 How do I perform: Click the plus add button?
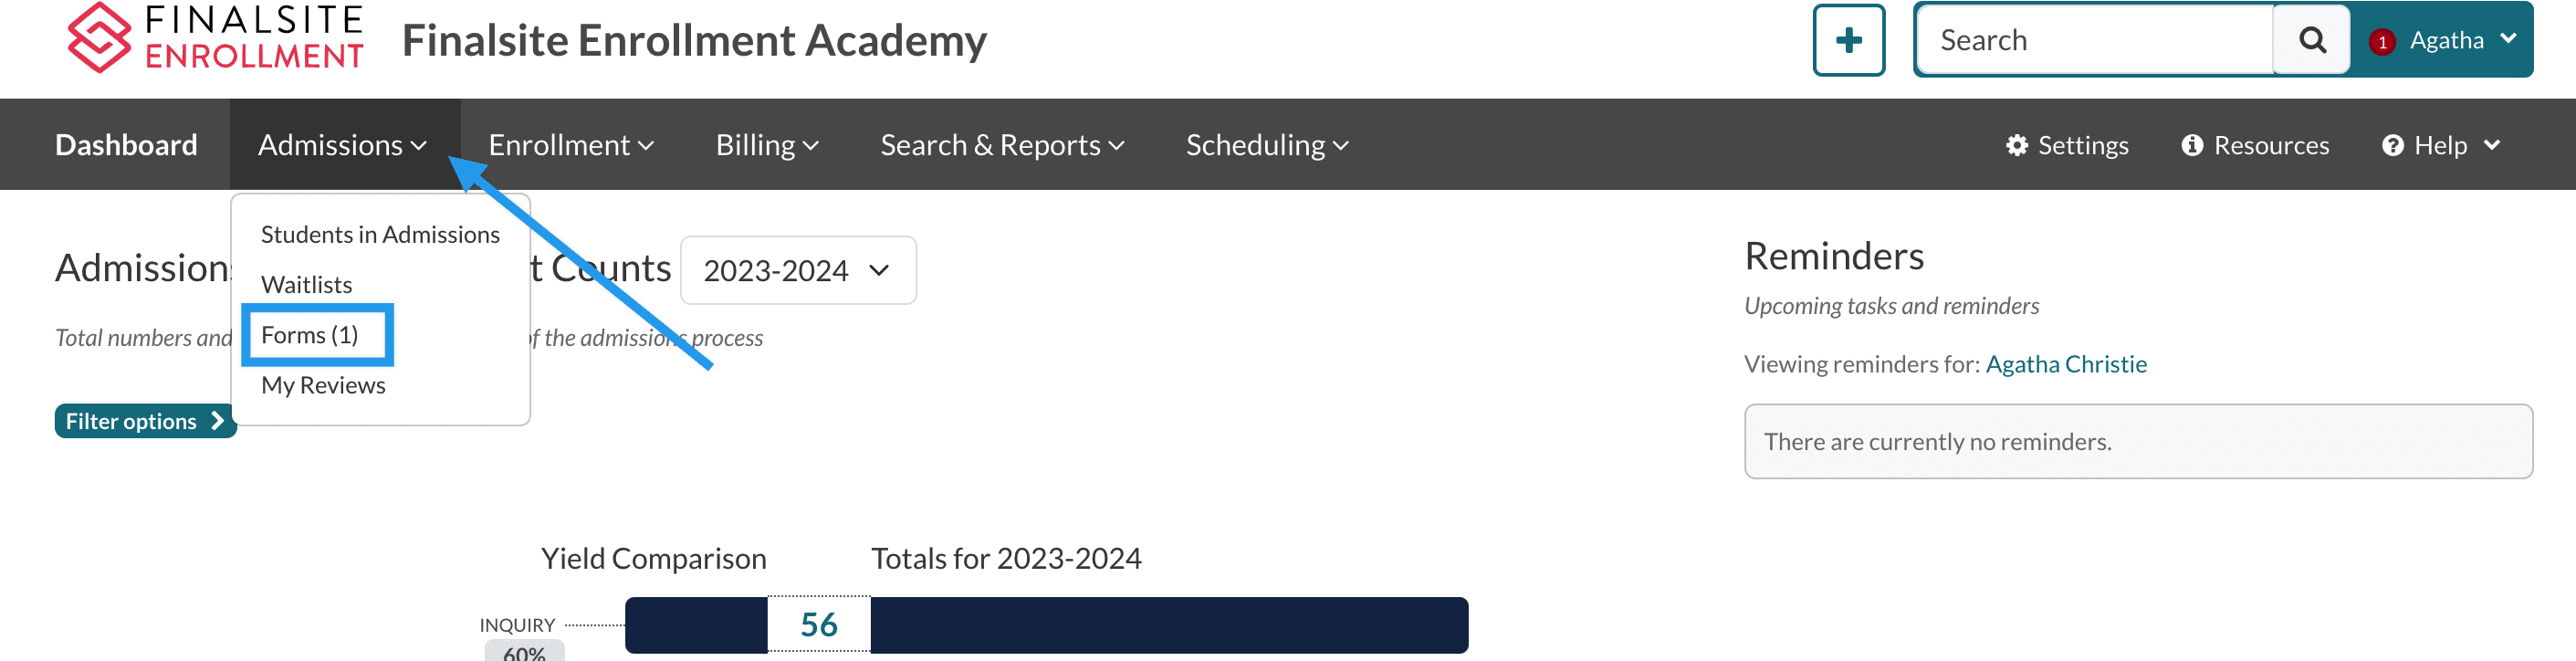pyautogui.click(x=1848, y=40)
